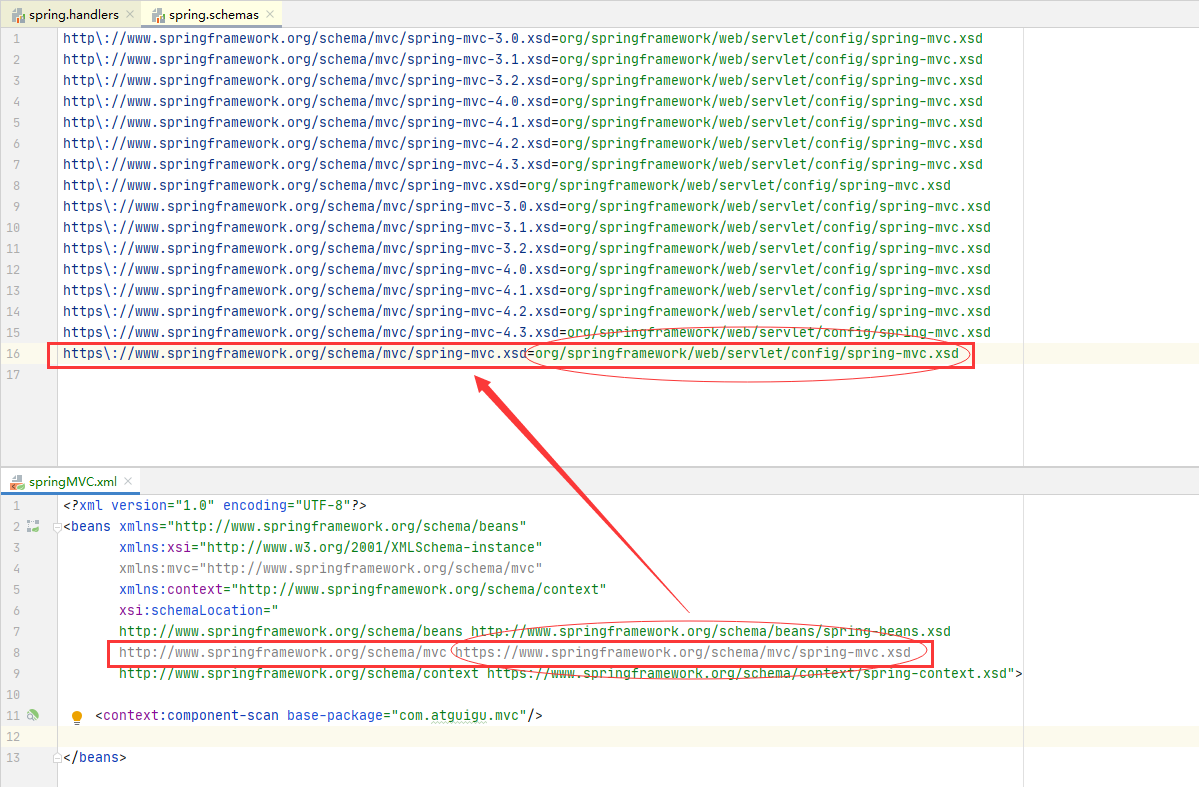
Task: Click the http spring-mvc.xsd entry on line 8
Action: pos(507,185)
